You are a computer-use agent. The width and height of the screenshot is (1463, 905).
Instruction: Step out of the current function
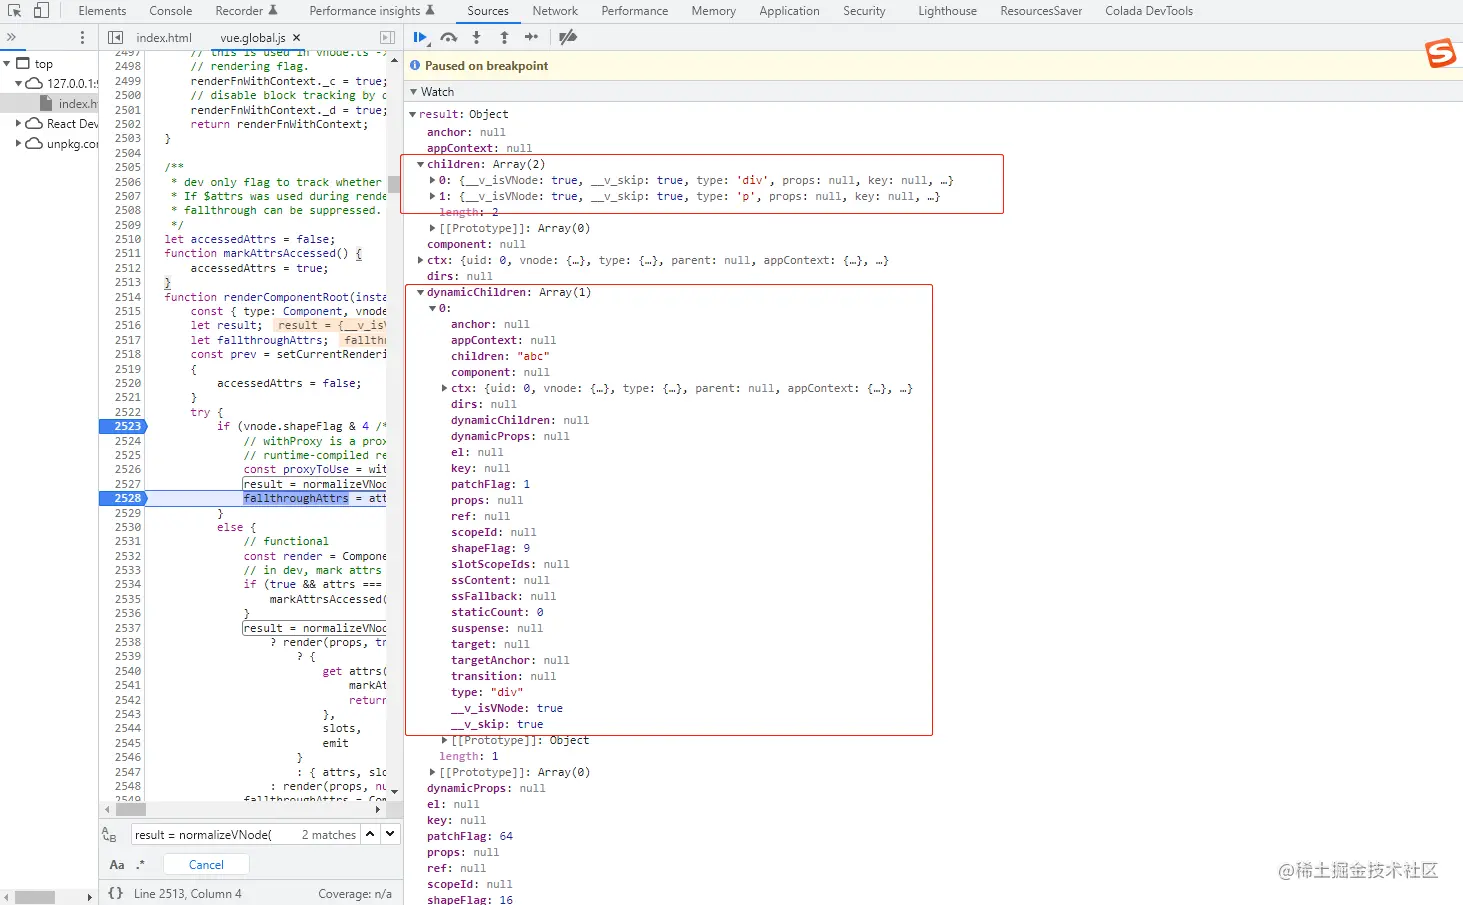[x=504, y=36]
